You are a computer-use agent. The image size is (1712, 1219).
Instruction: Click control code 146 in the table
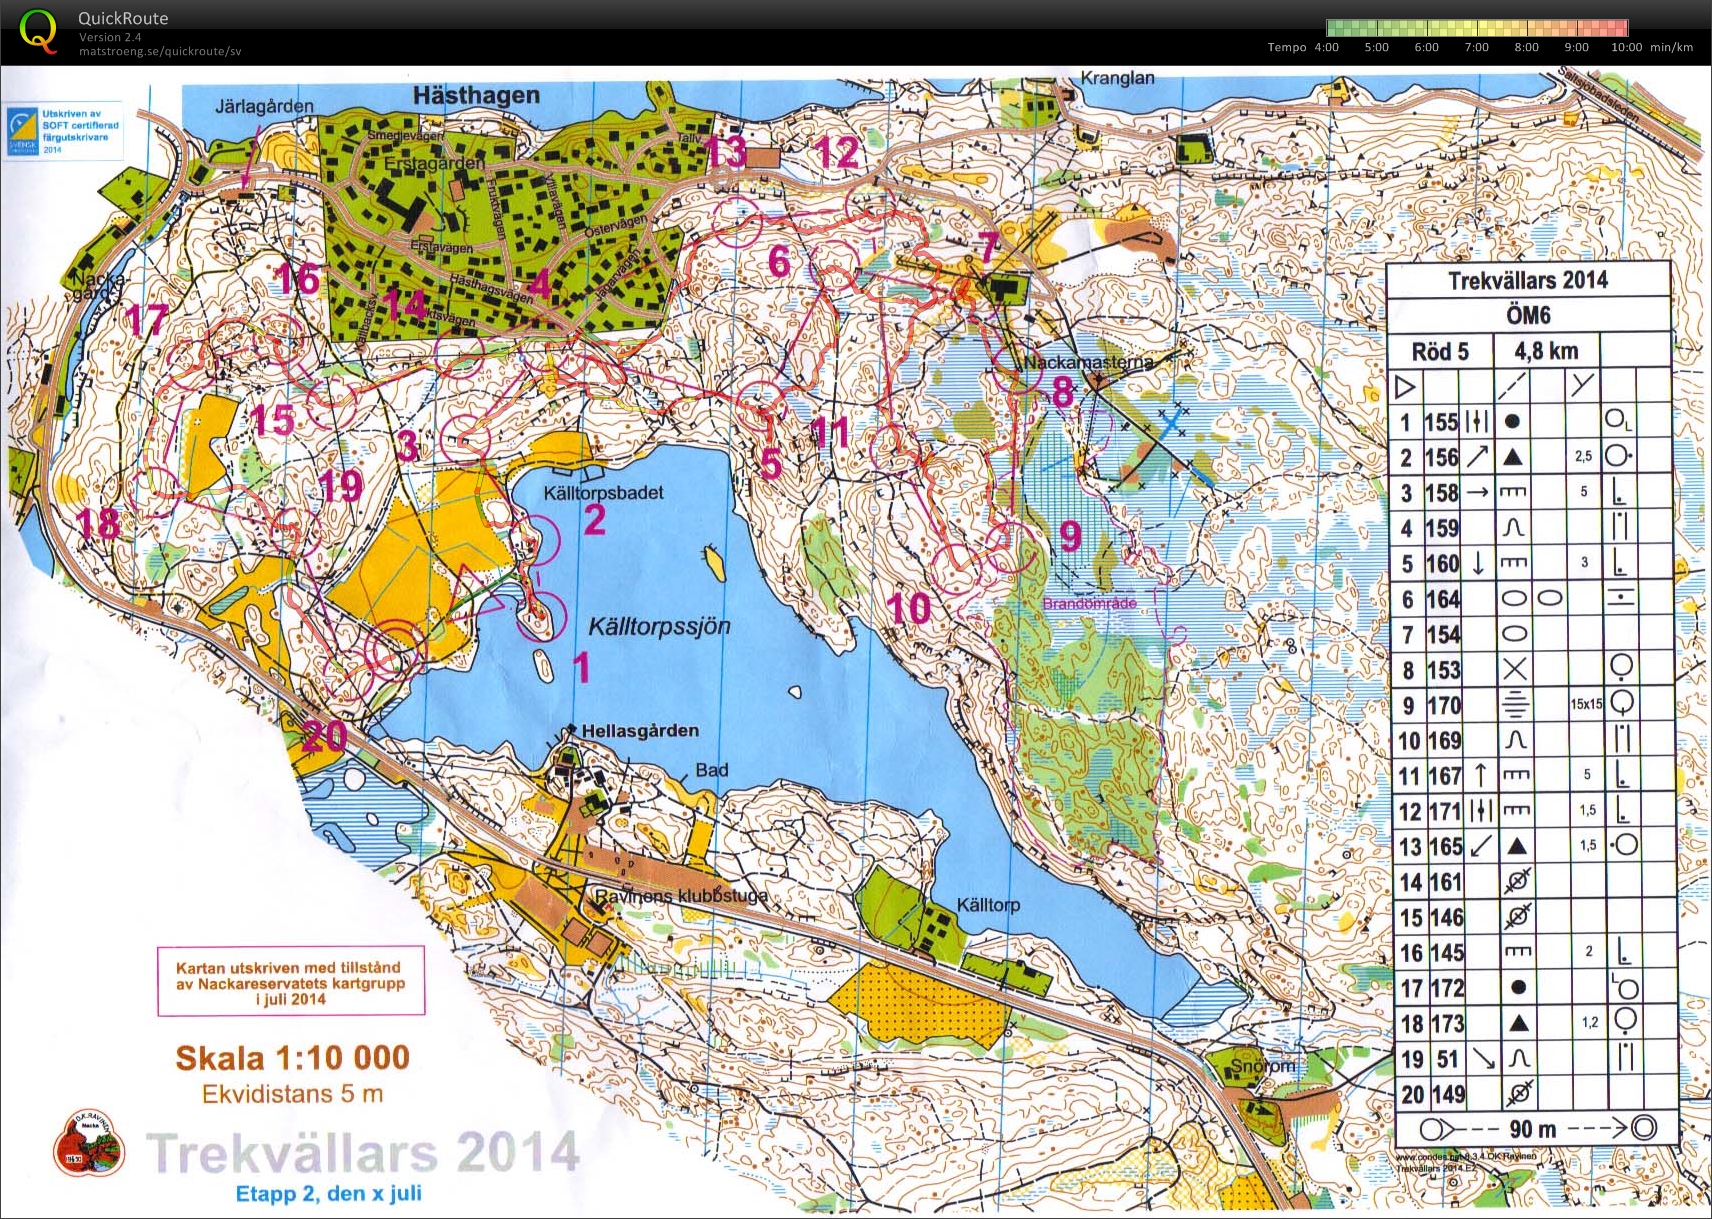click(1446, 918)
